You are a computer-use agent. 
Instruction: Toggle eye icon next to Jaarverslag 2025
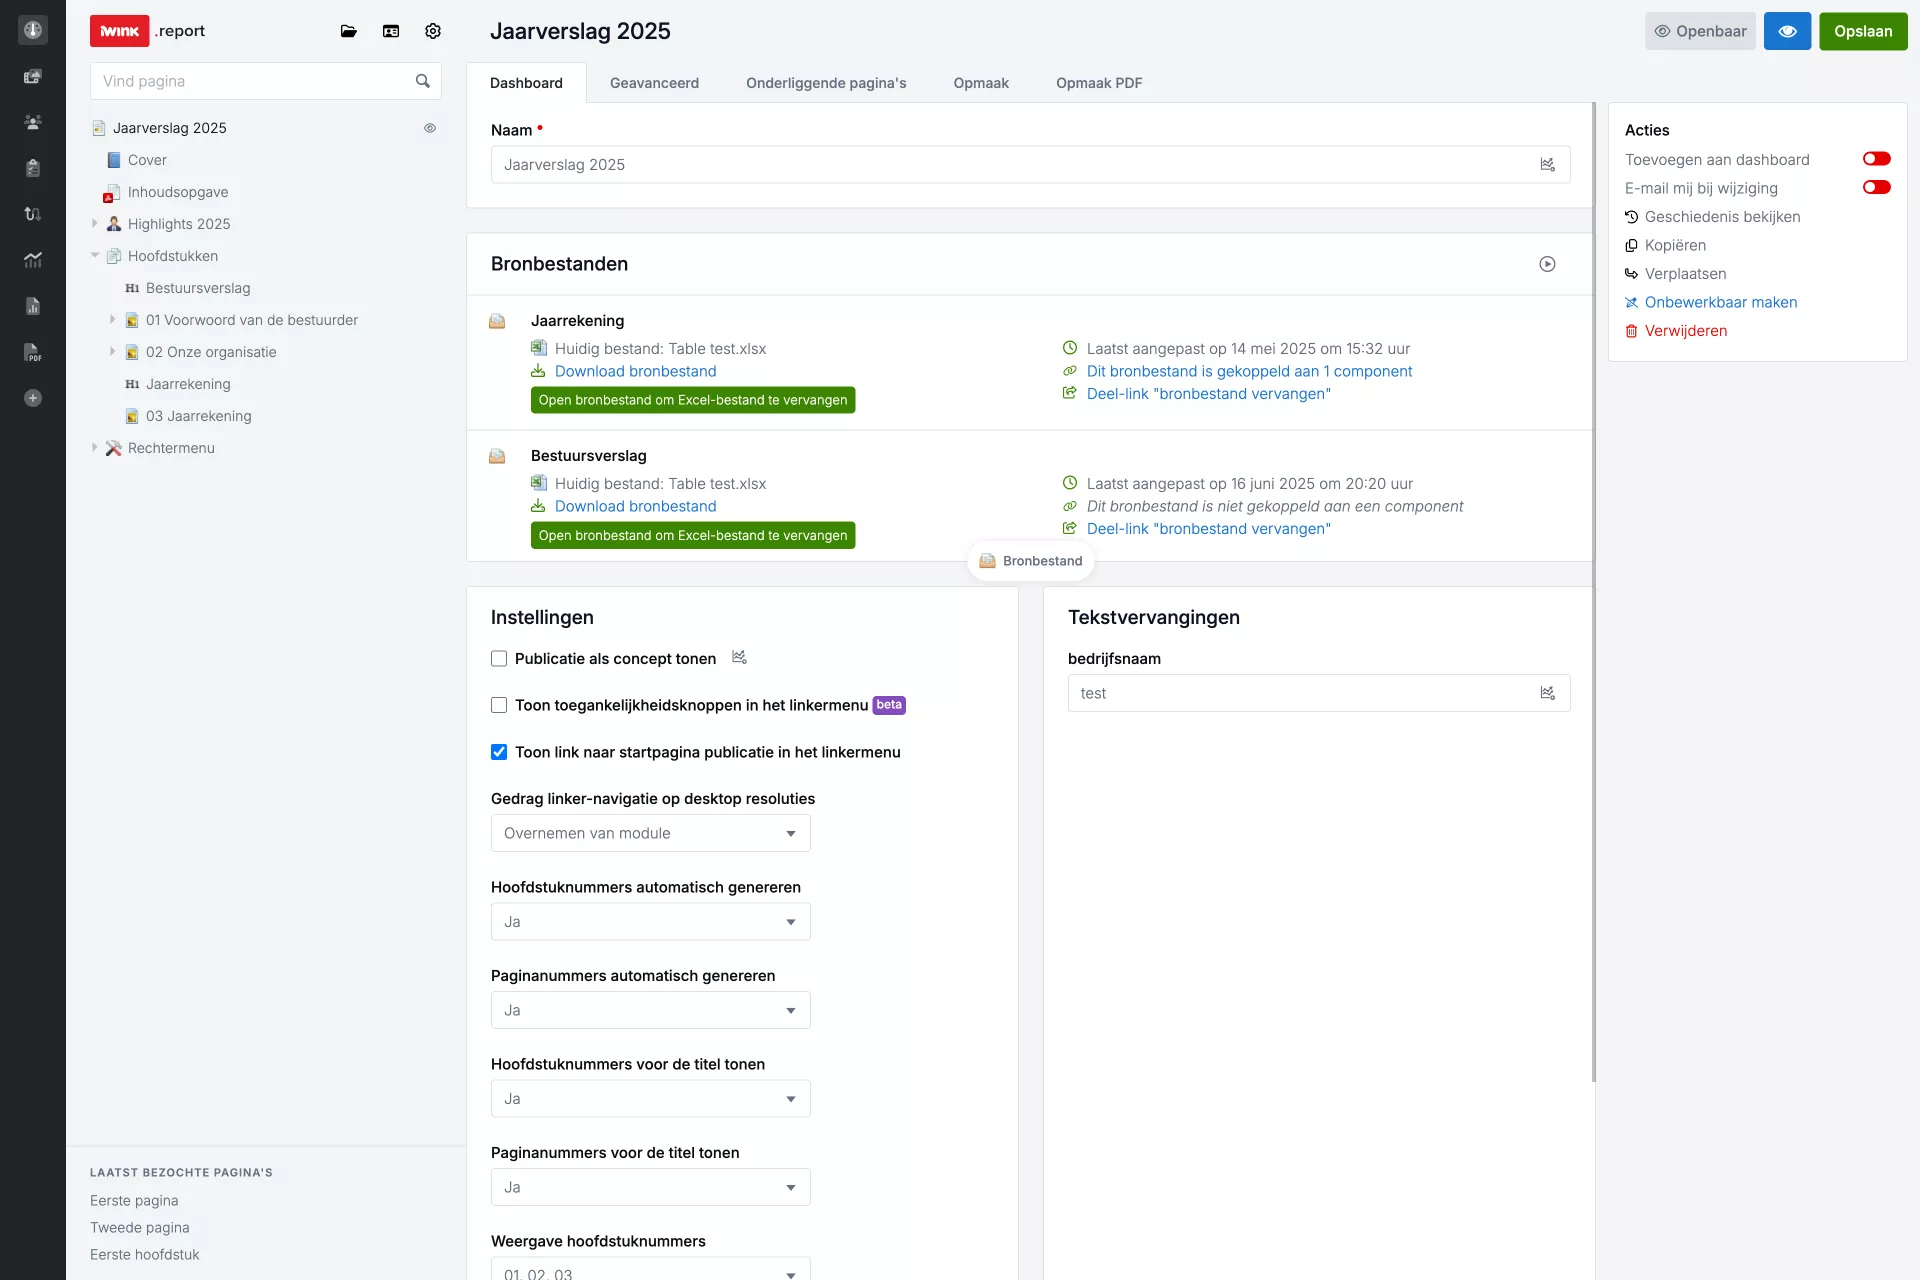pyautogui.click(x=430, y=128)
